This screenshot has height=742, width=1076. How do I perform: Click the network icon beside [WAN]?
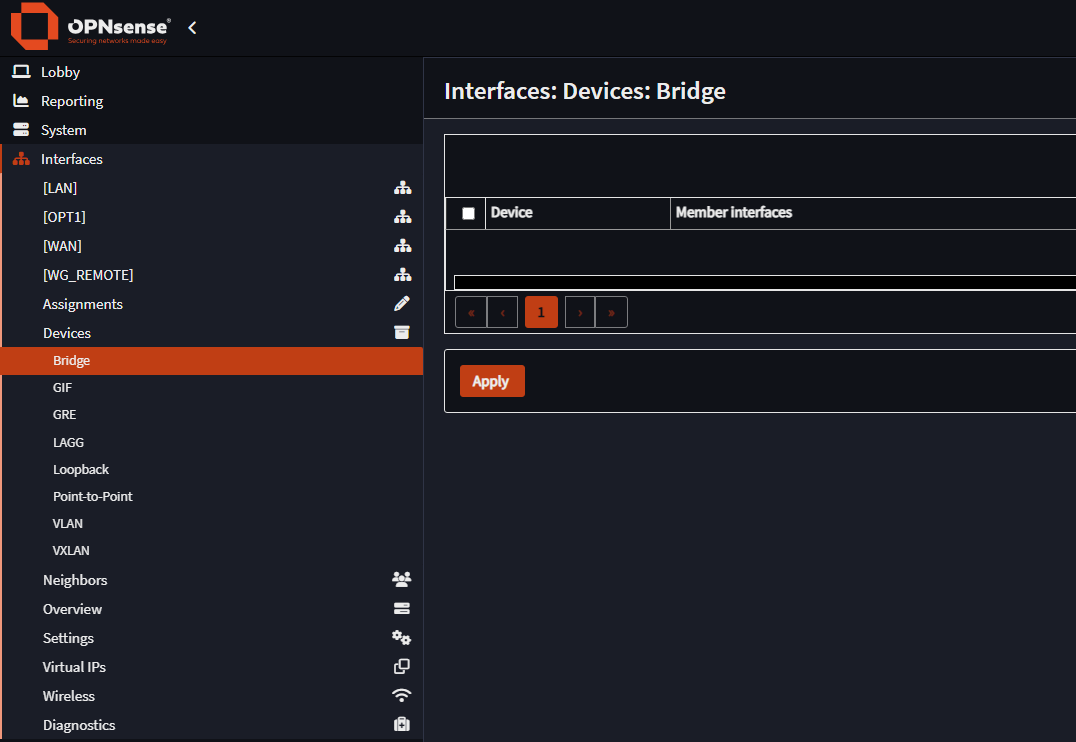403,246
